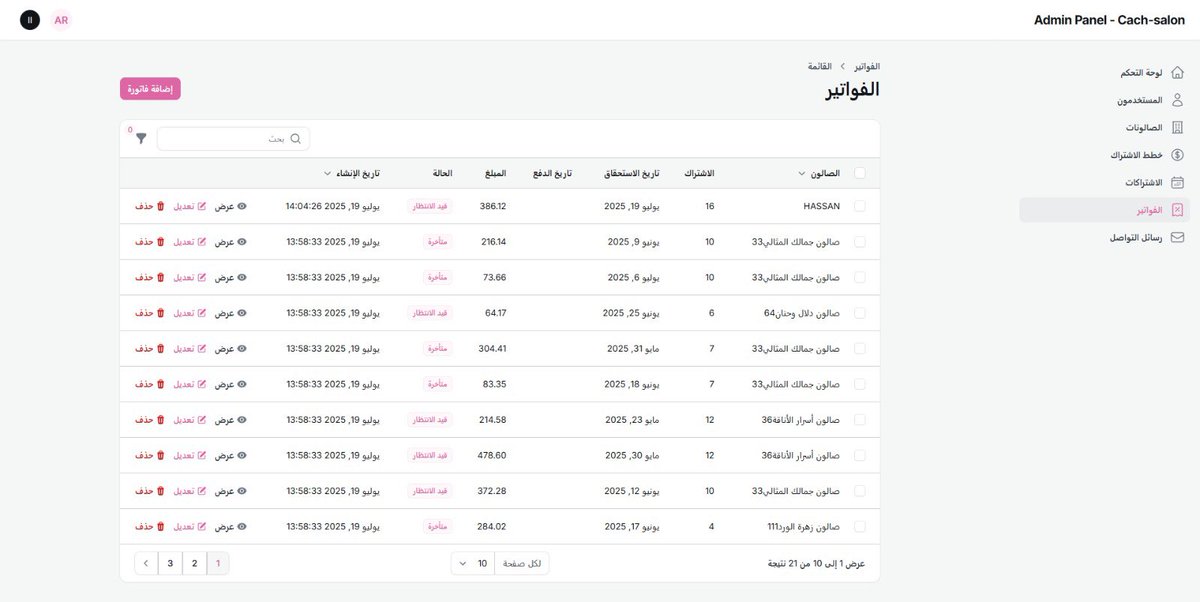This screenshot has width=1200, height=602.
Task: Select pagination page 1
Action: tap(218, 563)
